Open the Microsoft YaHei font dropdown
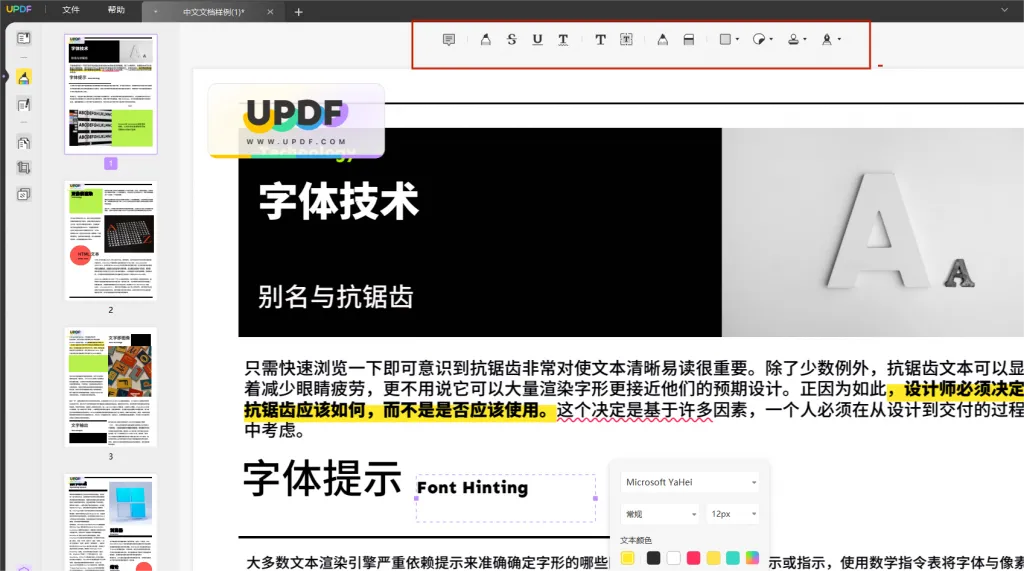The width and height of the screenshot is (1024, 571). (690, 482)
